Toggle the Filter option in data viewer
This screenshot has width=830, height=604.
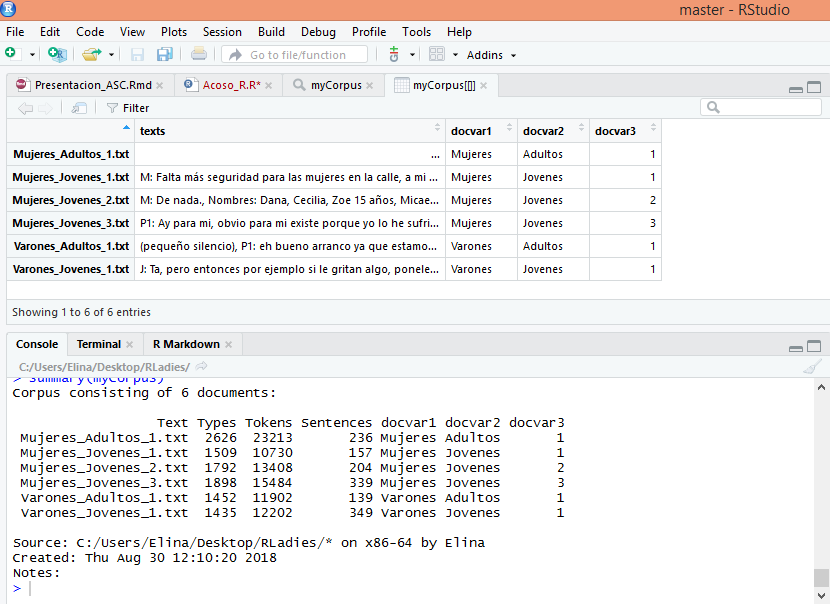click(x=128, y=108)
